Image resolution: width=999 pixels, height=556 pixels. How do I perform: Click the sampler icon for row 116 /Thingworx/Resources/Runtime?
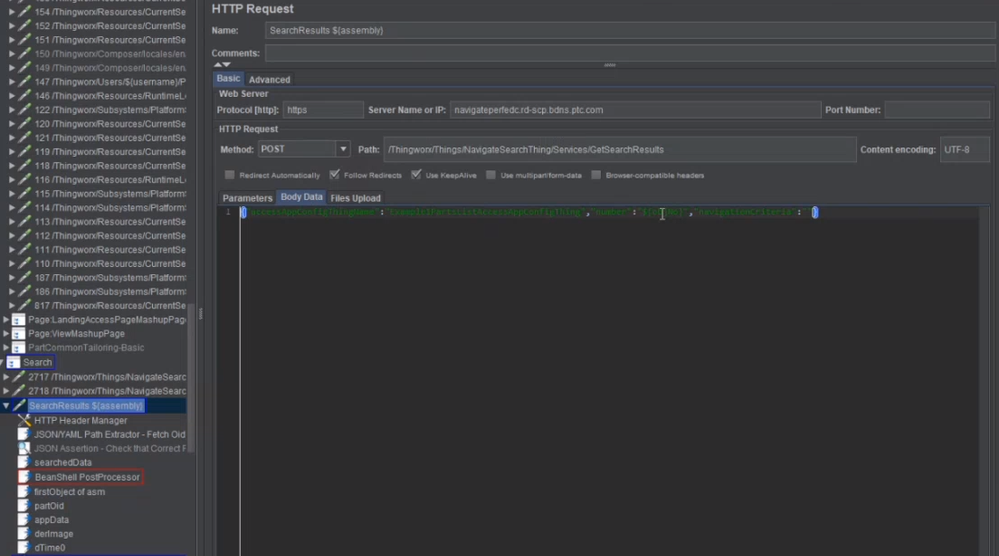click(24, 180)
